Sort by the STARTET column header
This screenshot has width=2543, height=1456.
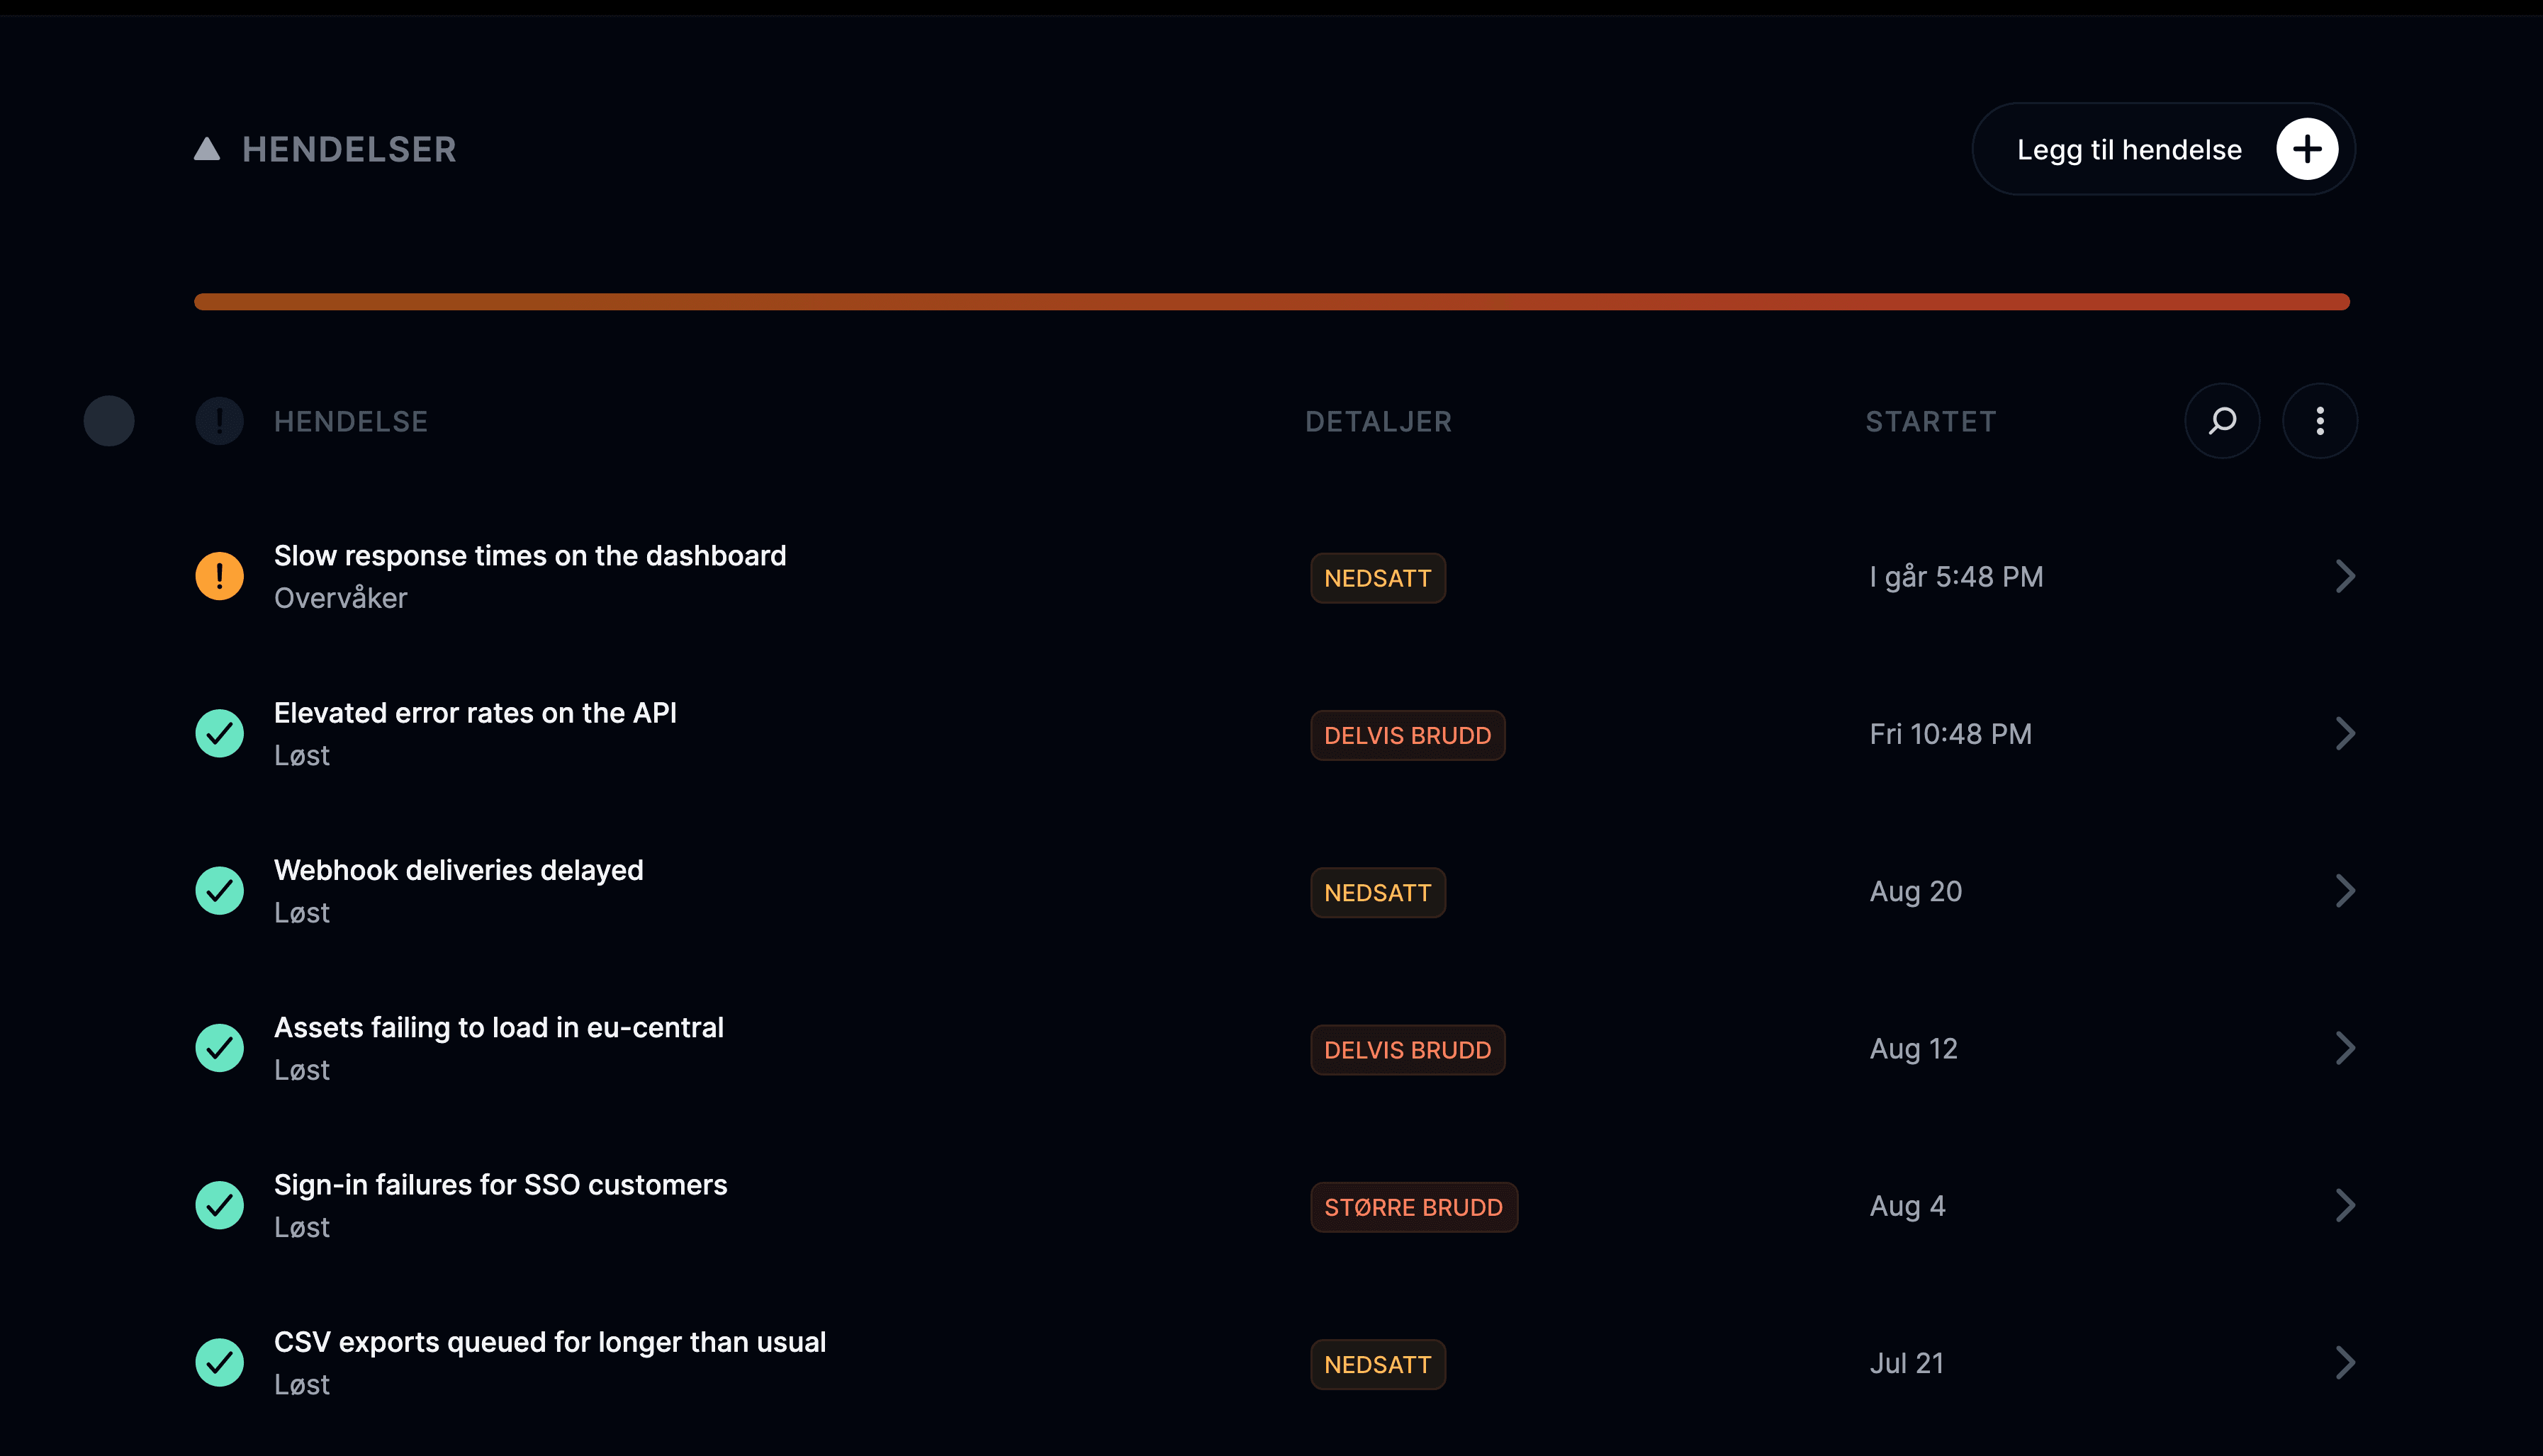click(x=1930, y=422)
